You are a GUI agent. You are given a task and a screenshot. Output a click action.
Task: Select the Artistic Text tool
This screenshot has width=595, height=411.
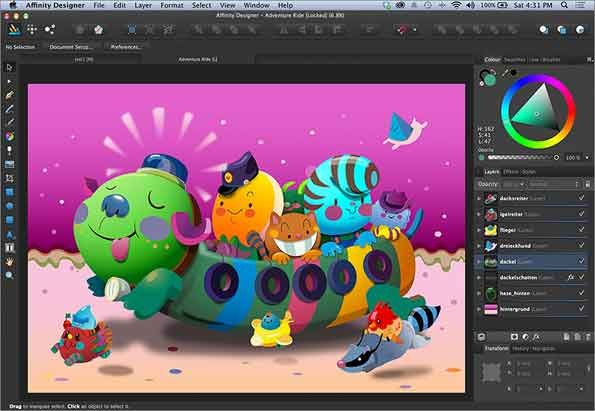9,235
